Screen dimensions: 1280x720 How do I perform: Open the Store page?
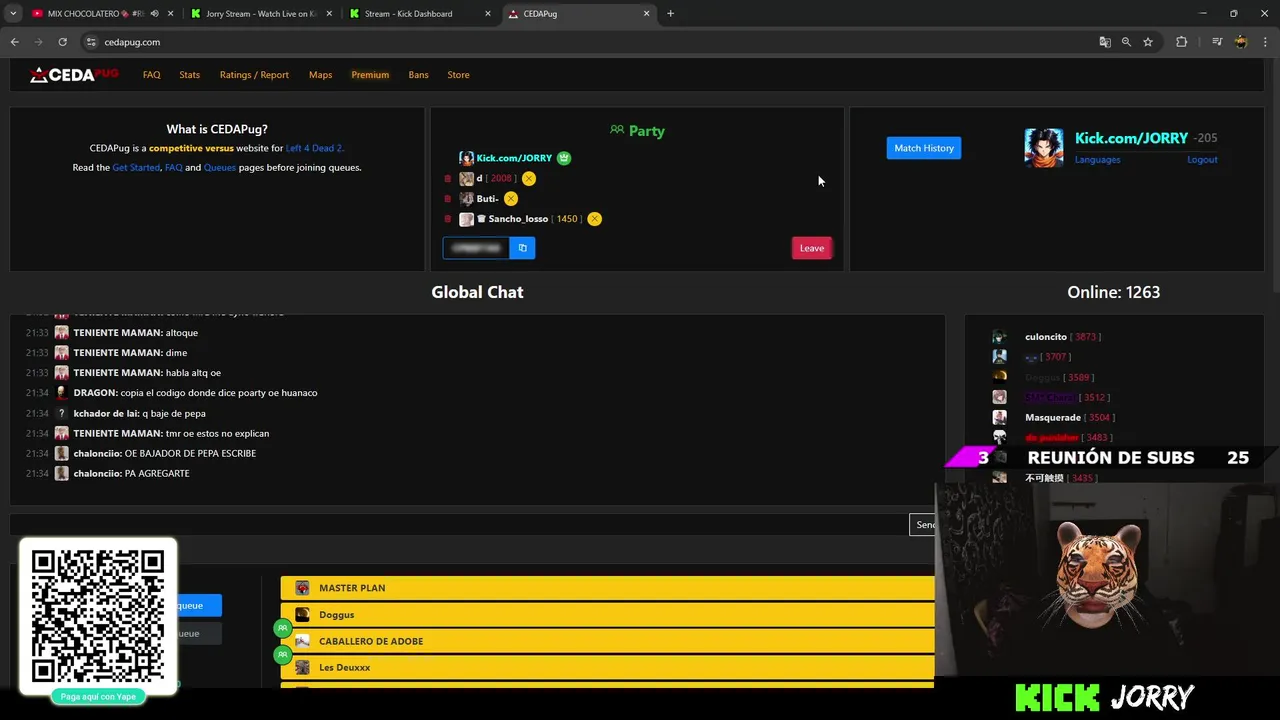point(458,75)
